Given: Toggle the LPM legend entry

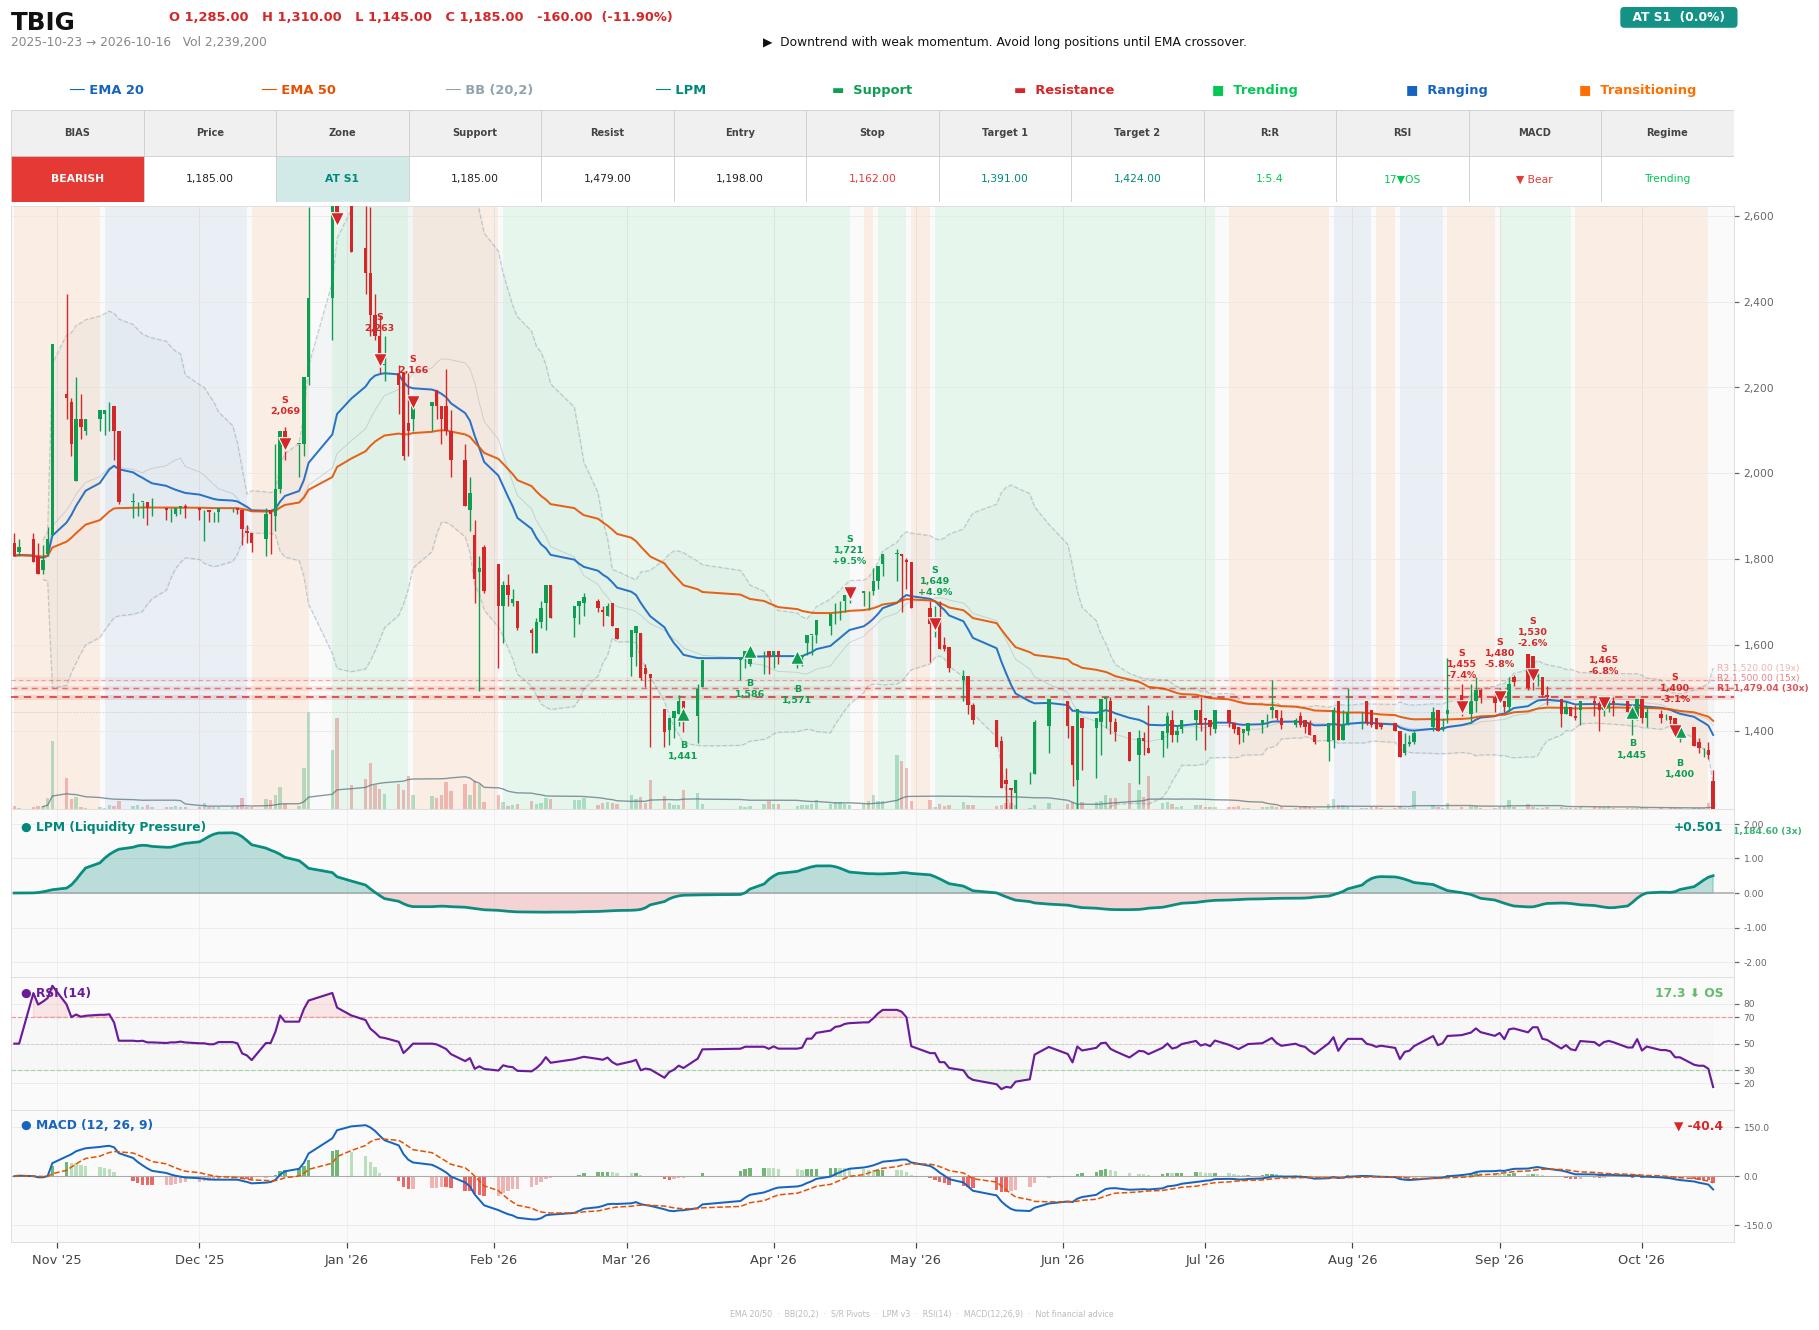Looking at the screenshot, I should pyautogui.click(x=680, y=90).
